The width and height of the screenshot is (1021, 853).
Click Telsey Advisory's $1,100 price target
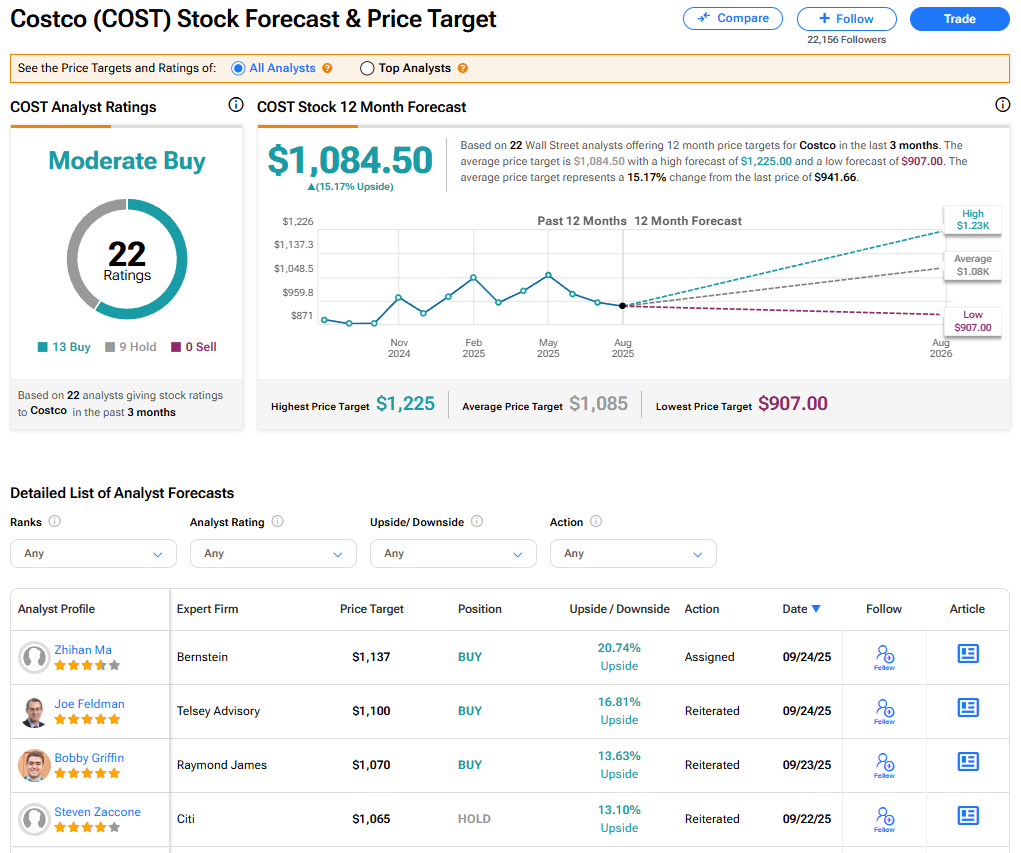[x=371, y=711]
